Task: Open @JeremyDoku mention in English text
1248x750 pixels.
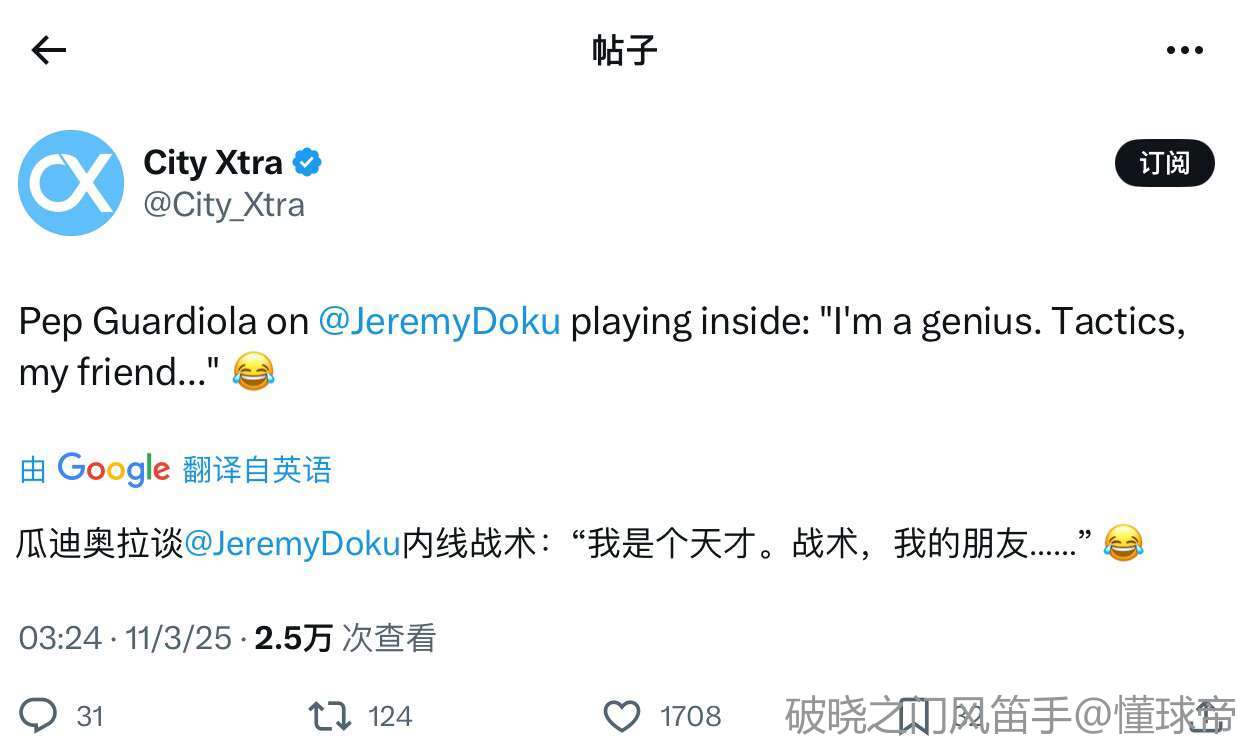Action: pyautogui.click(x=439, y=322)
